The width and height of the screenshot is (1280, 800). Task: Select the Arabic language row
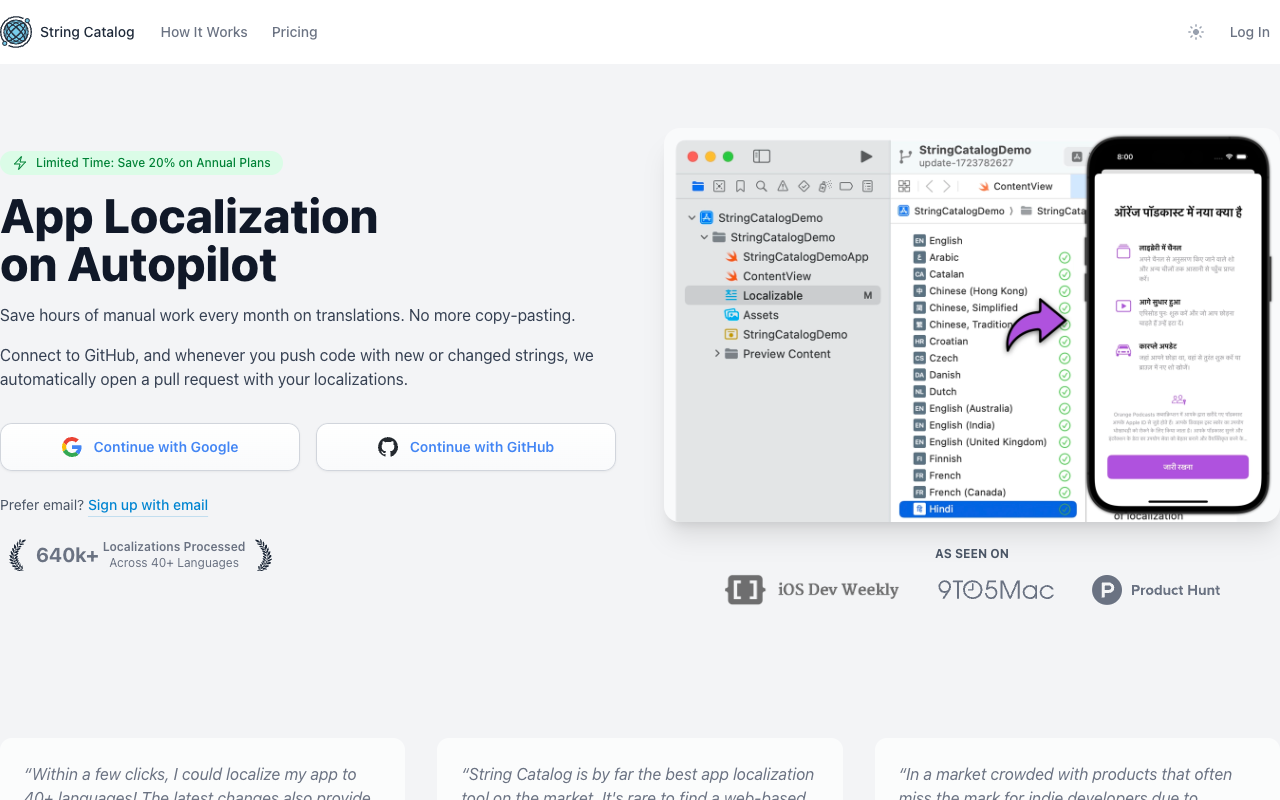992,257
